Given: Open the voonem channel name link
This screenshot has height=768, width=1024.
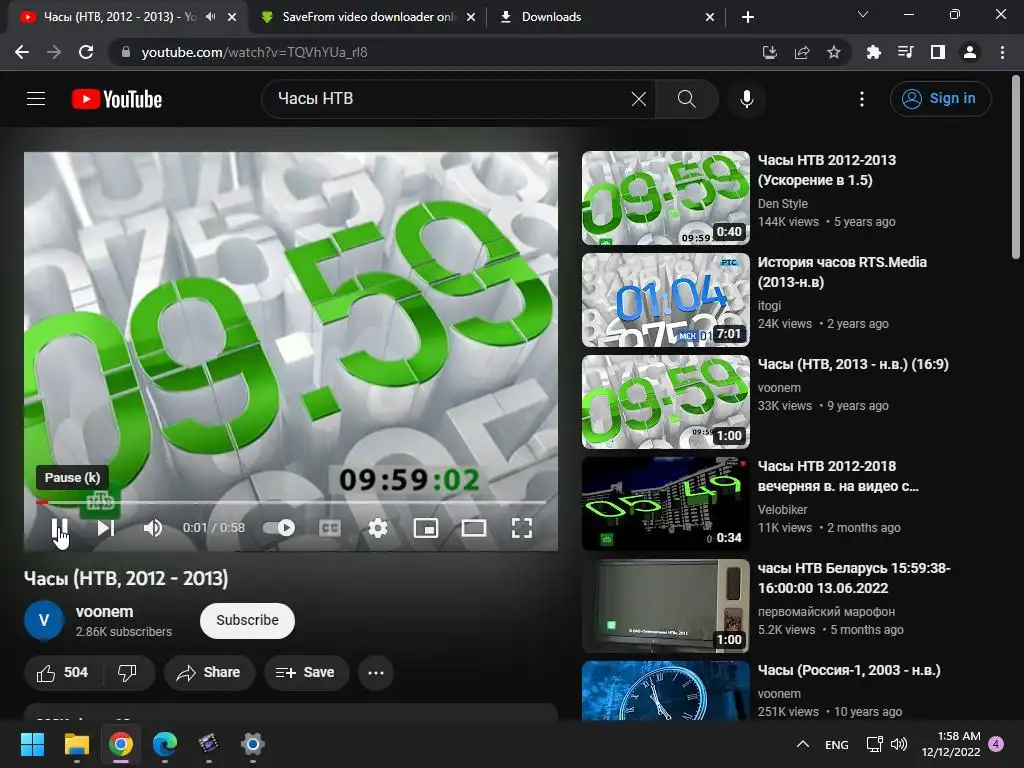Looking at the screenshot, I should tap(104, 612).
